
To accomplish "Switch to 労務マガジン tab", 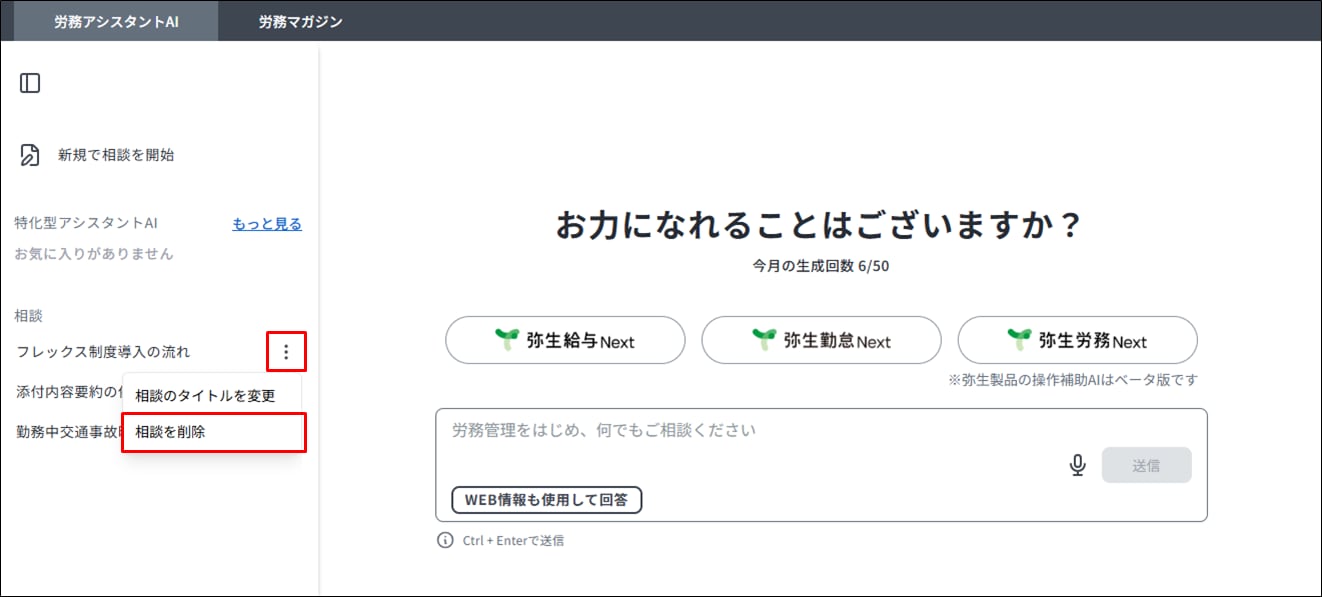I will coord(300,21).
